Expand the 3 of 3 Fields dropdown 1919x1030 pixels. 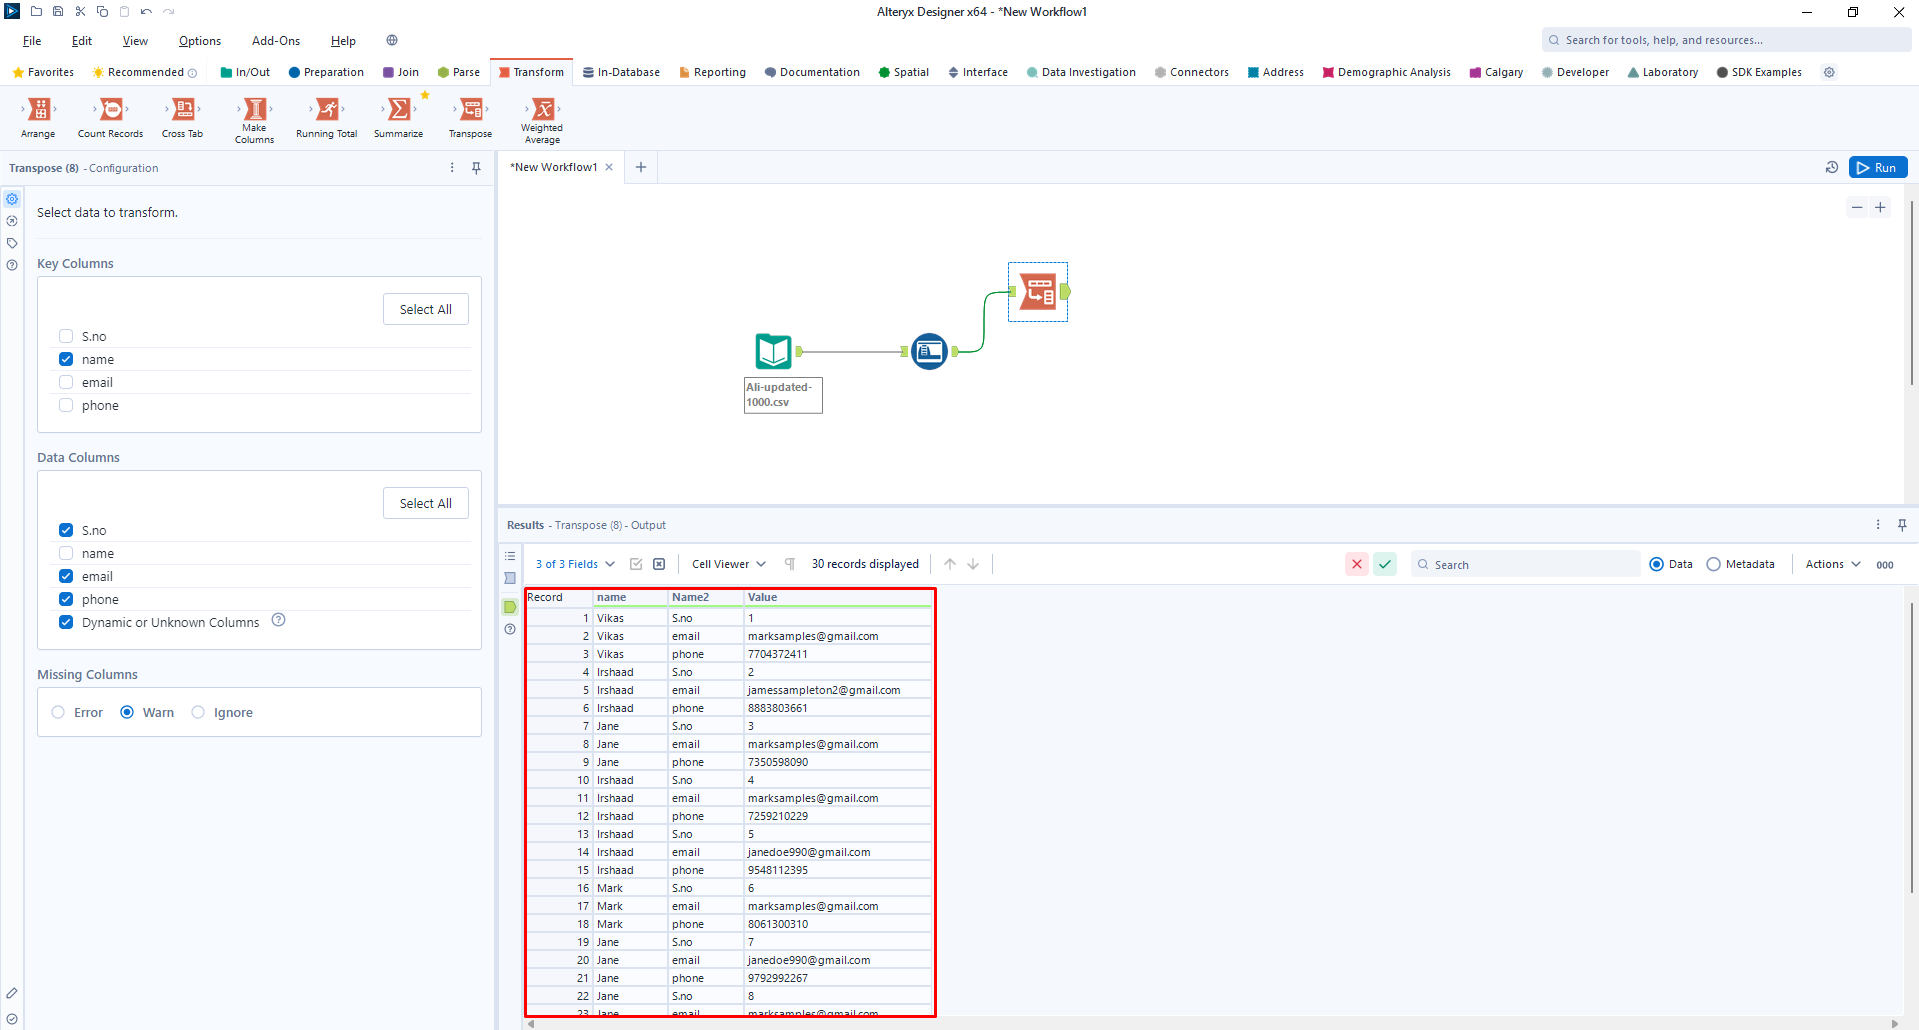575,564
